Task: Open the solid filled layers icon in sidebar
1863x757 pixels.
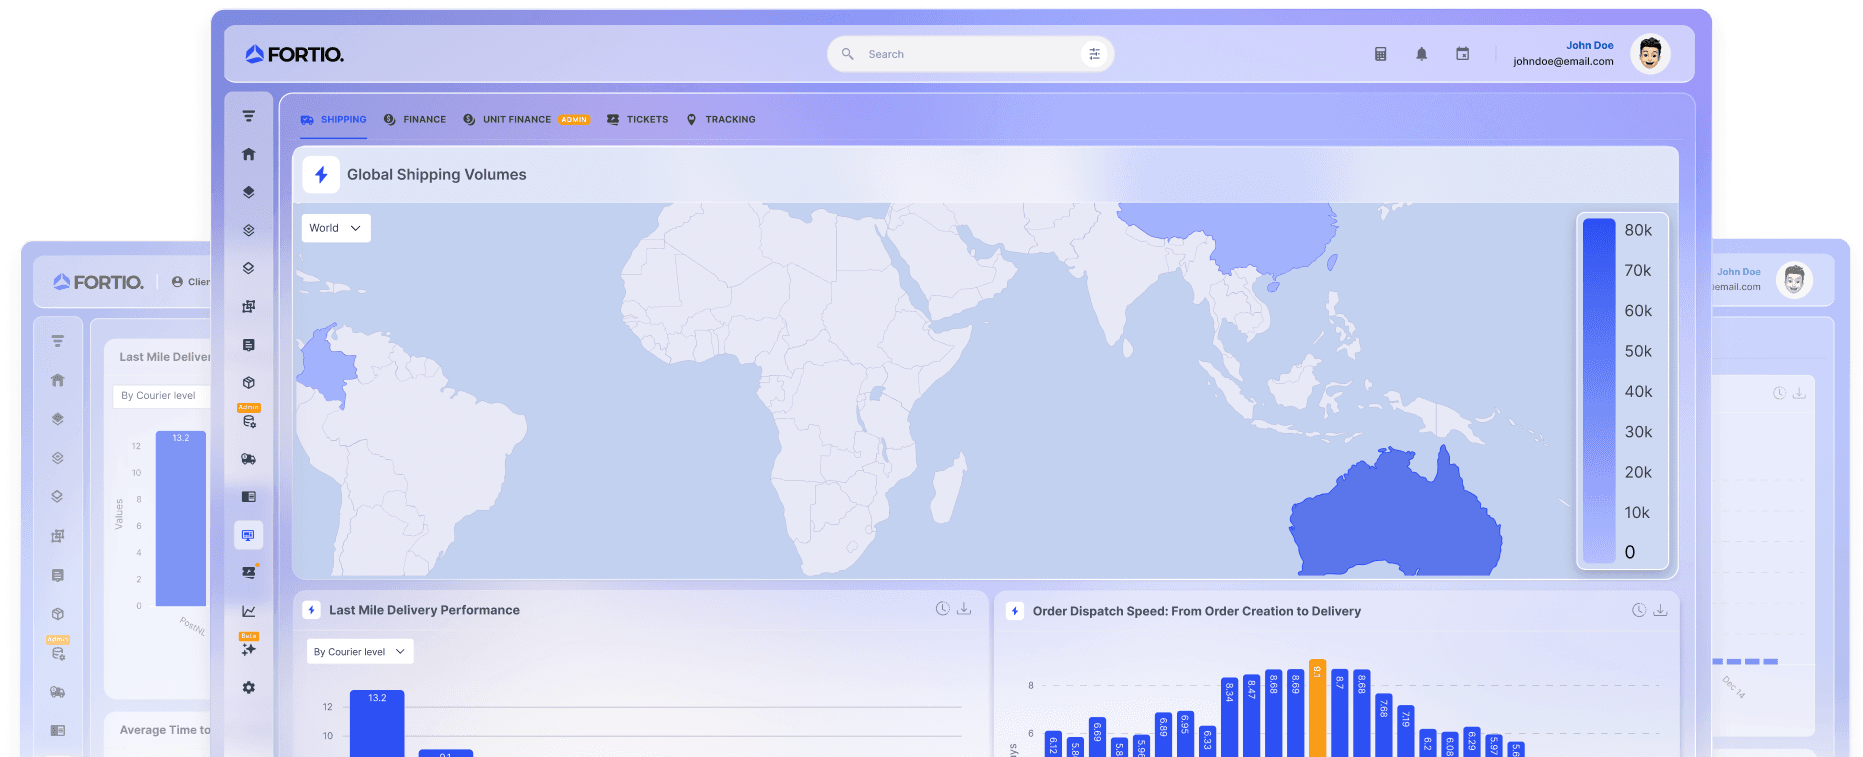Action: 249,192
